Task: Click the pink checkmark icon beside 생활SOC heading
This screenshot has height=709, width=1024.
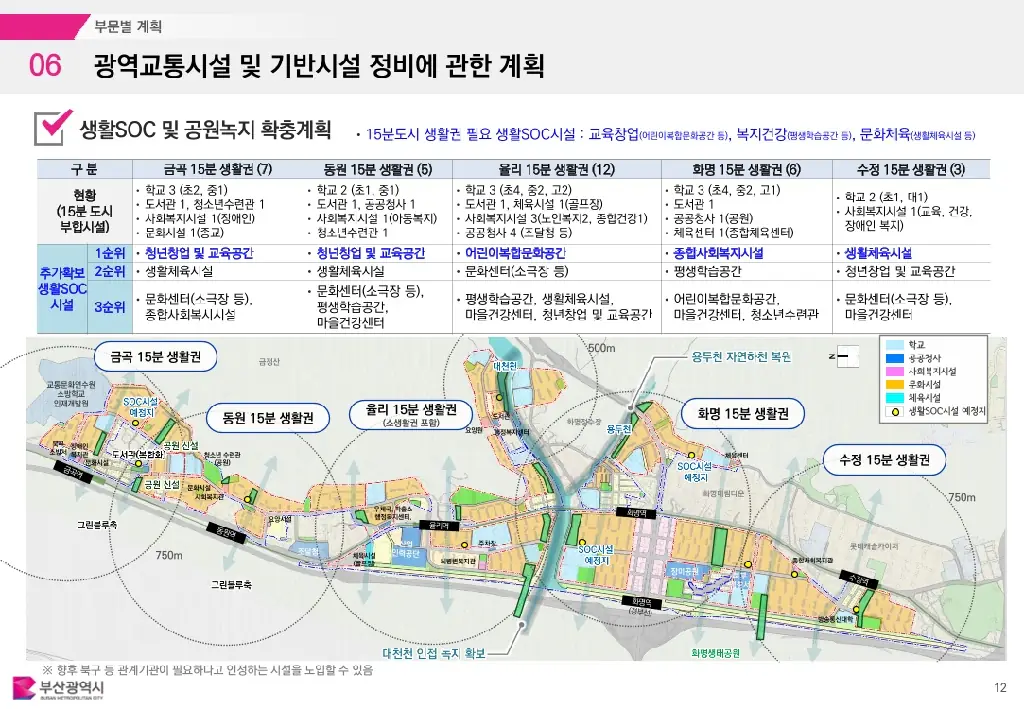Action: 53,127
